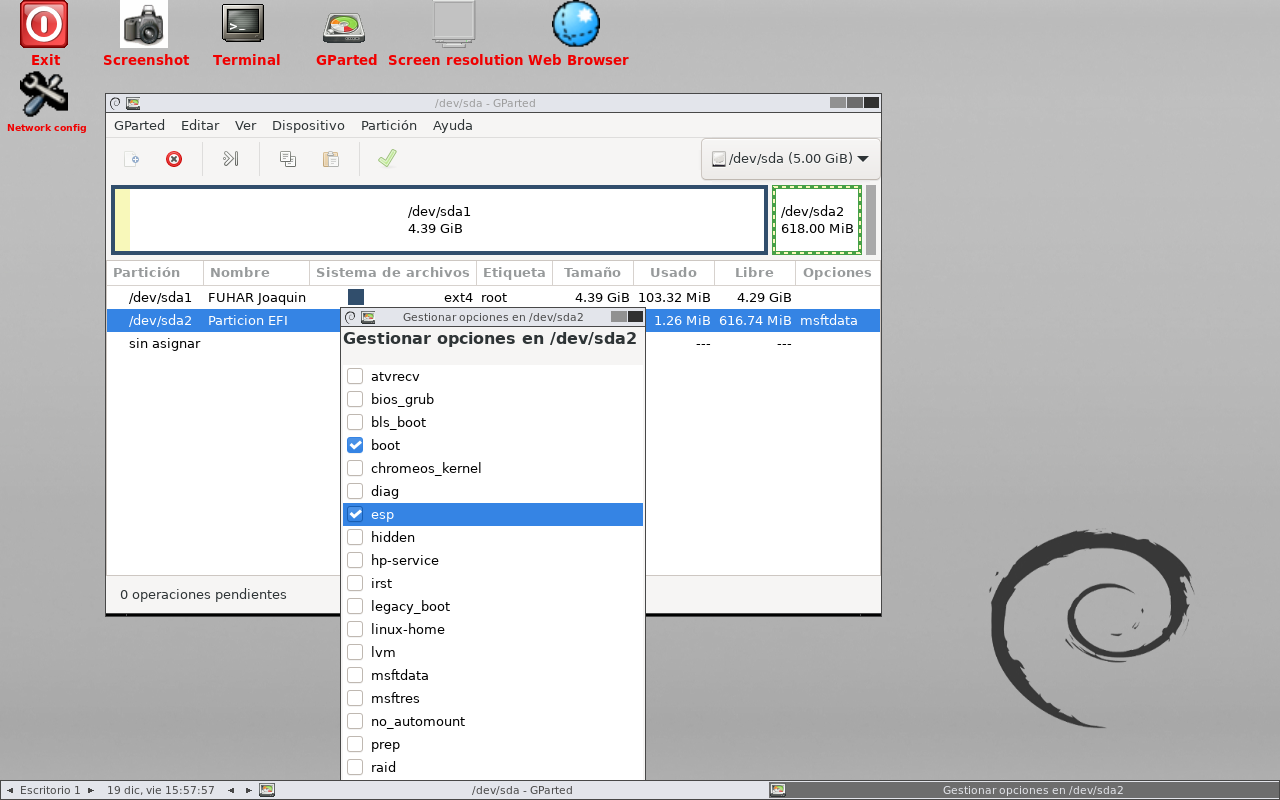Select the /dev/sda1 partition row
Viewport: 1280px width, 800px height.
[x=159, y=297]
